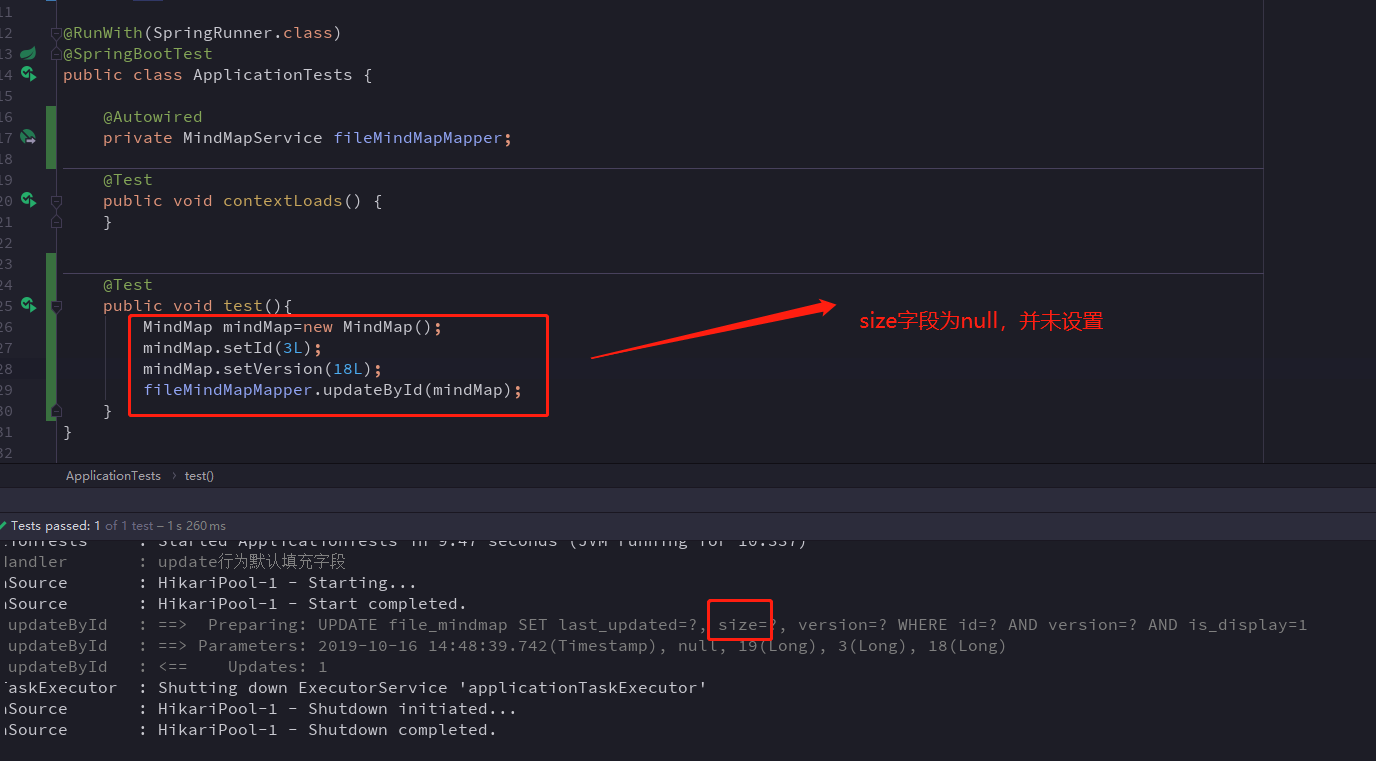Screen dimensions: 1376x761
Task: Click the 'Updates: 1' console line
Action: coord(277,667)
